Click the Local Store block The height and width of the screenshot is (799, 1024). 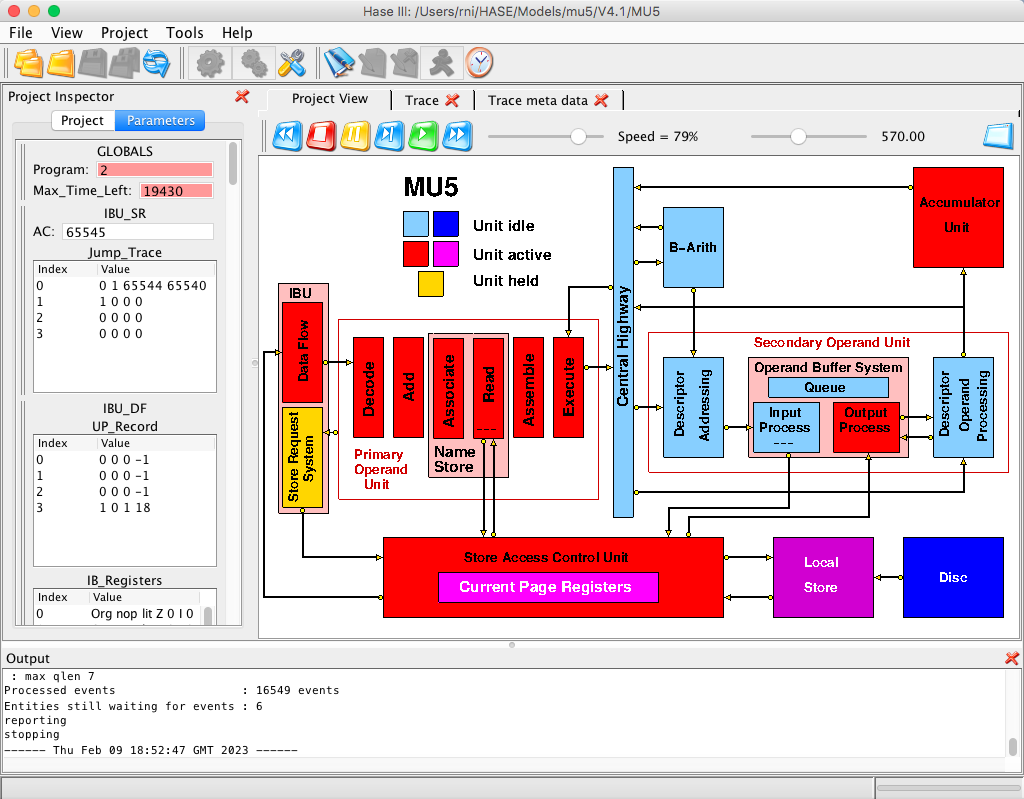tap(823, 578)
